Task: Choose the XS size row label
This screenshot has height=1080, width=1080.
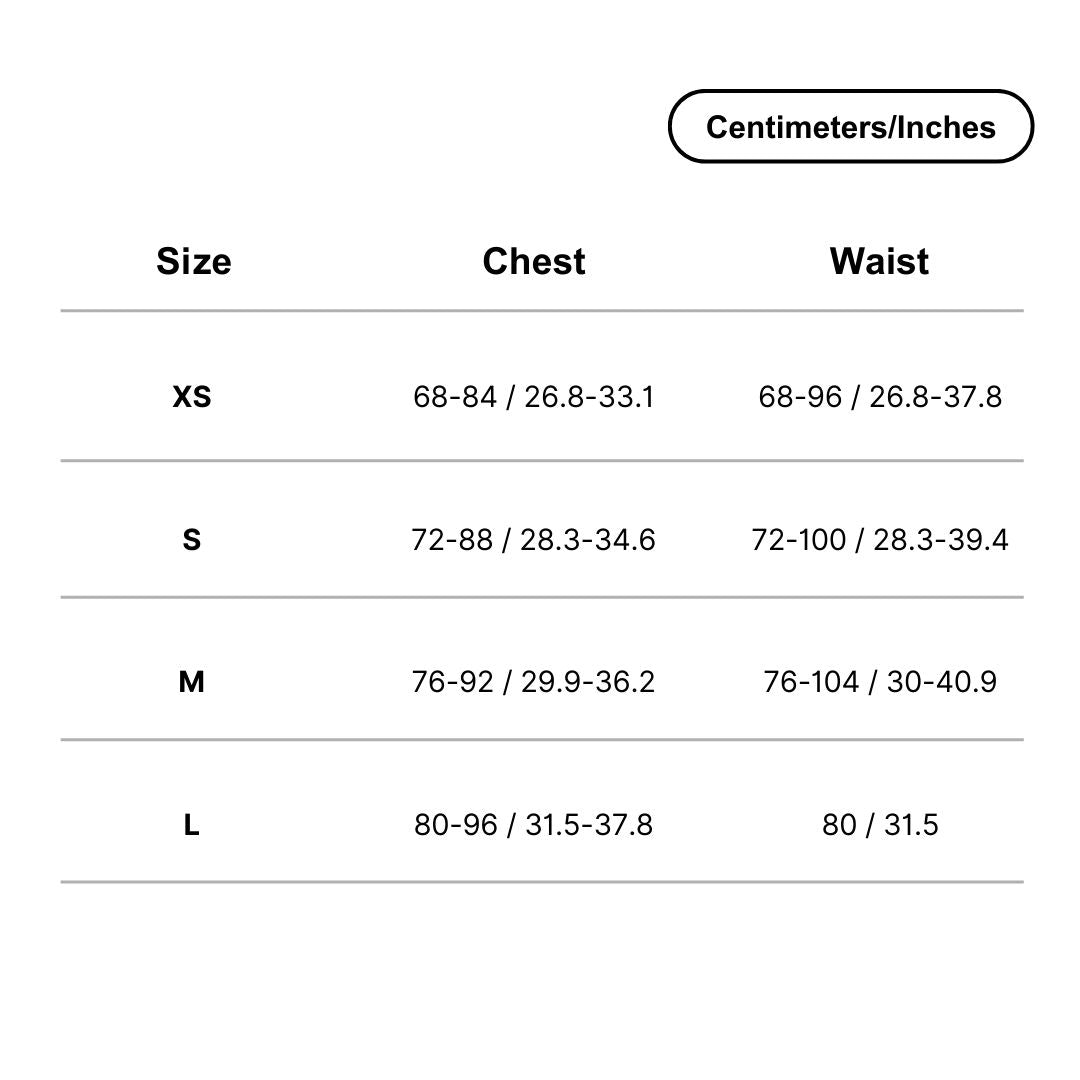Action: tap(191, 397)
